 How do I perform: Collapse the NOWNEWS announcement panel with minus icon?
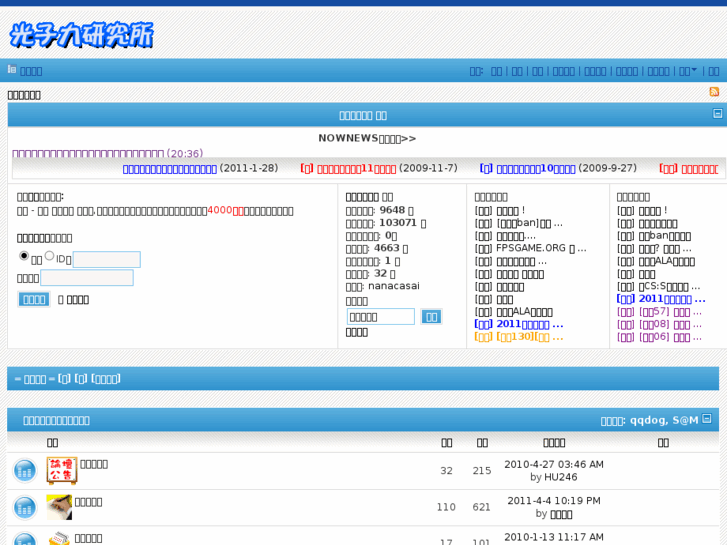tap(717, 113)
